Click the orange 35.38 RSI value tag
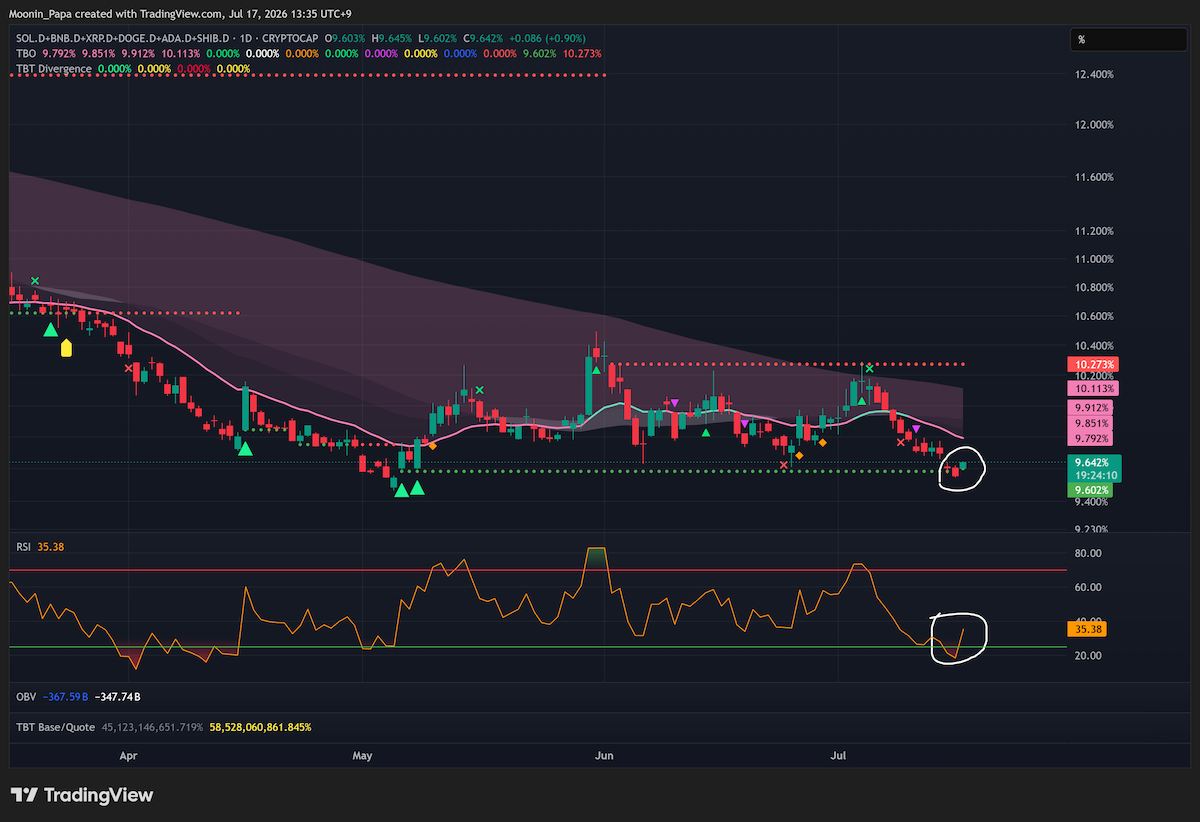The image size is (1200, 822). coord(1084,630)
